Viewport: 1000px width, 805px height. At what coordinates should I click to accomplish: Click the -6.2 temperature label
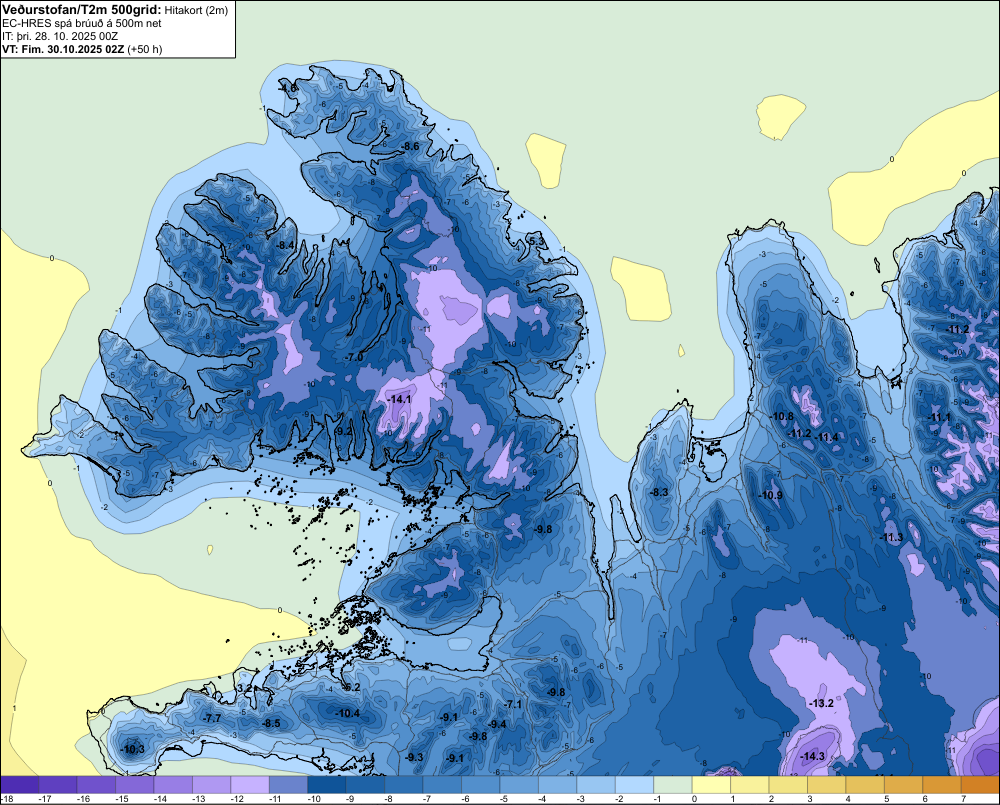pos(351,687)
